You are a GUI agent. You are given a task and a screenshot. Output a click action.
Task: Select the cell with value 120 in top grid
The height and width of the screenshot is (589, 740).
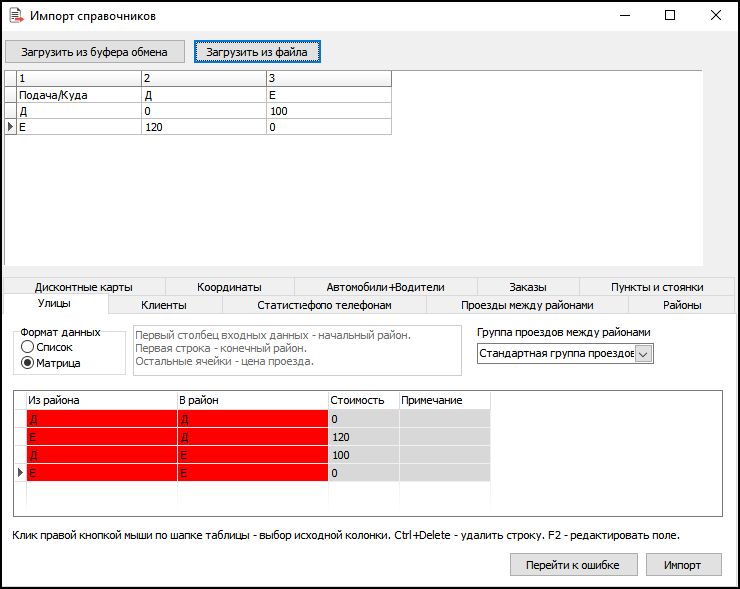pos(203,127)
